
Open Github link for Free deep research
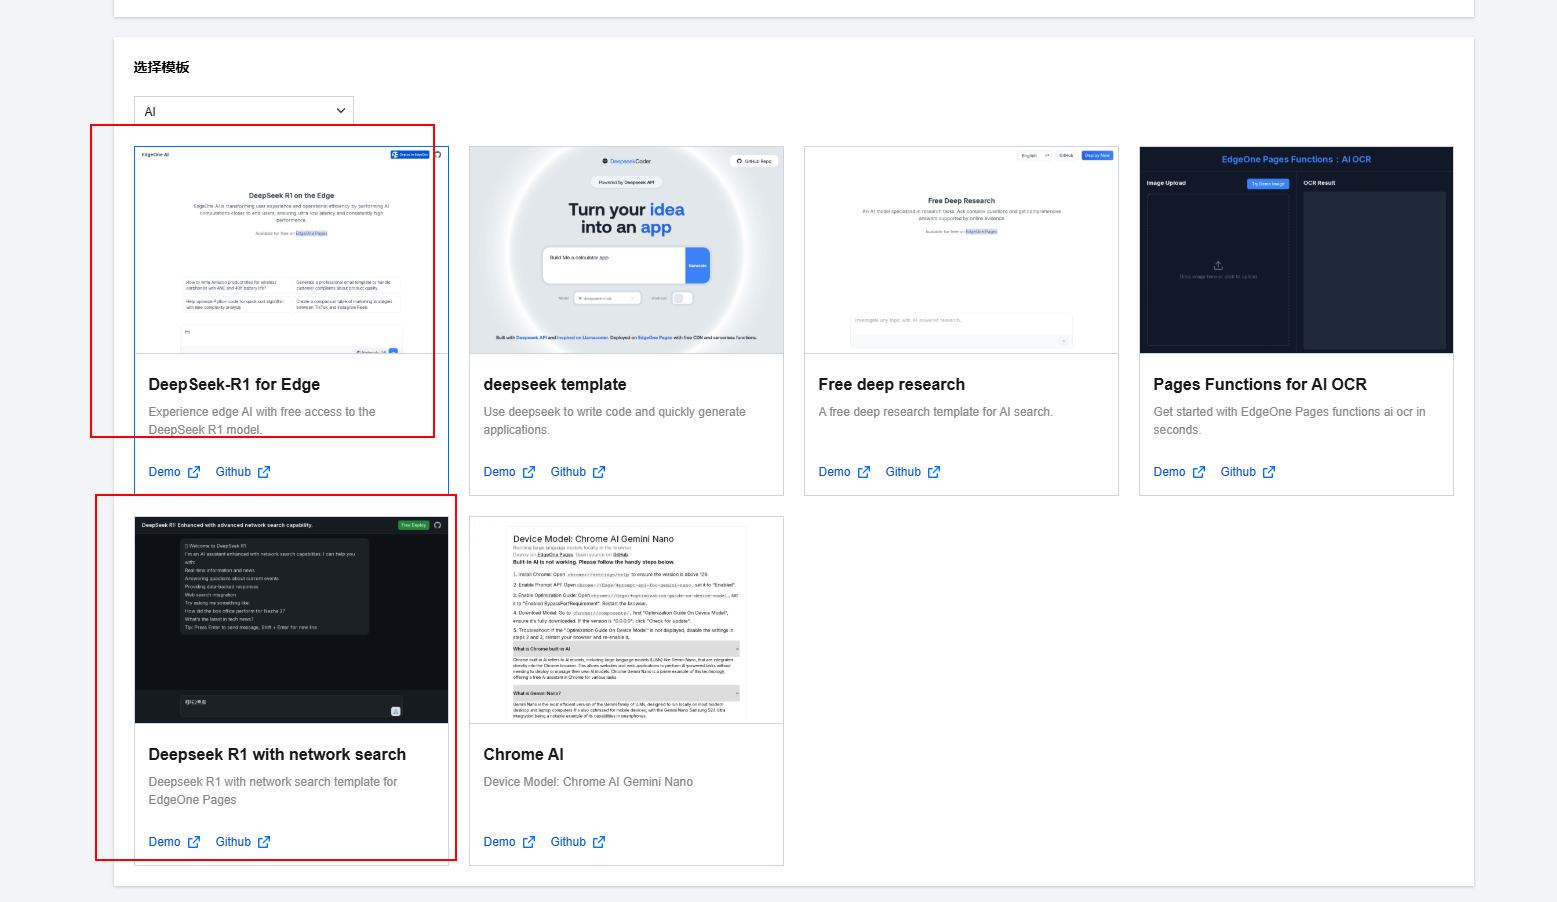coord(903,472)
